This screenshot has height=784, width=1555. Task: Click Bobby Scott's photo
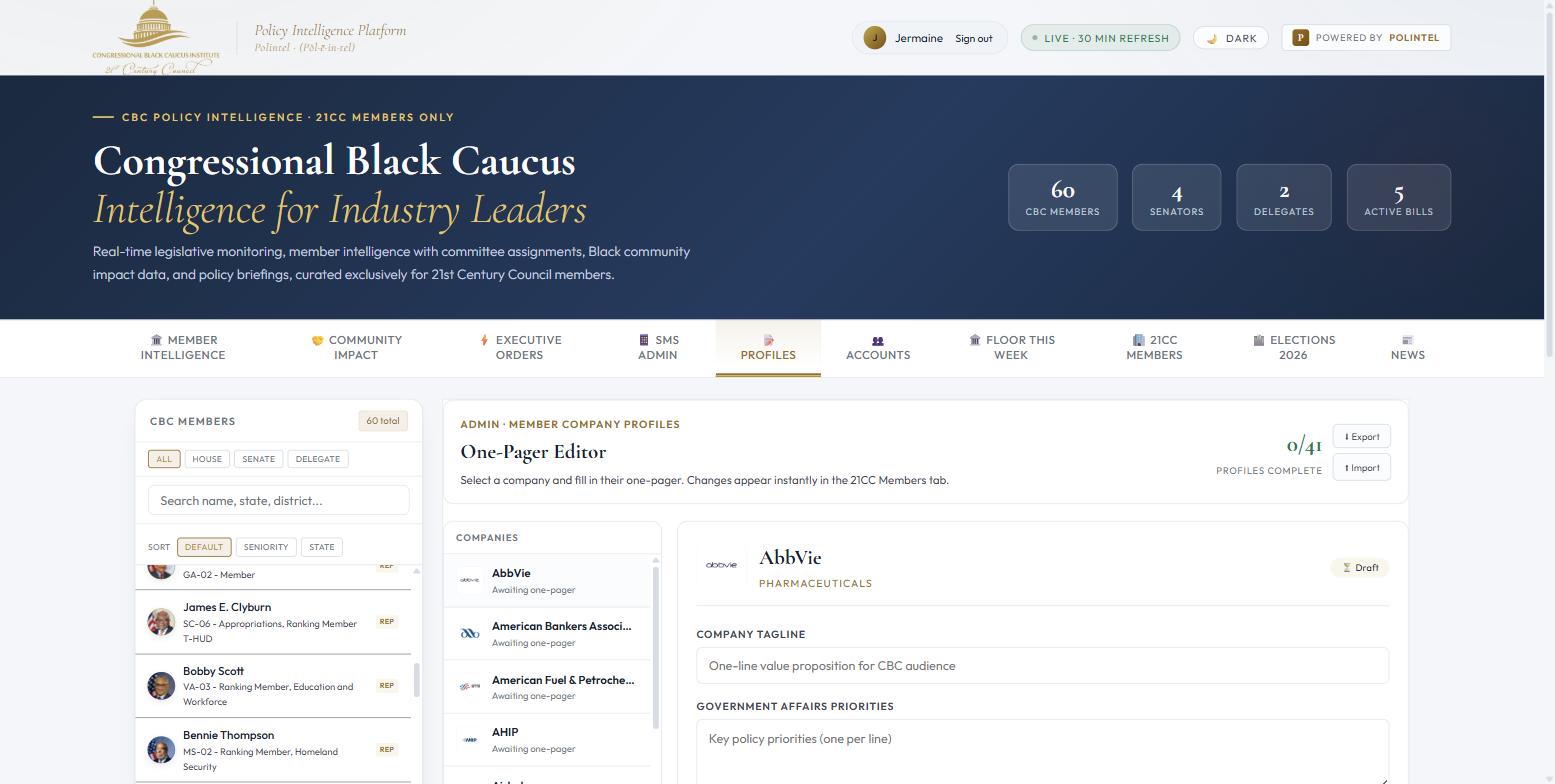click(x=161, y=686)
